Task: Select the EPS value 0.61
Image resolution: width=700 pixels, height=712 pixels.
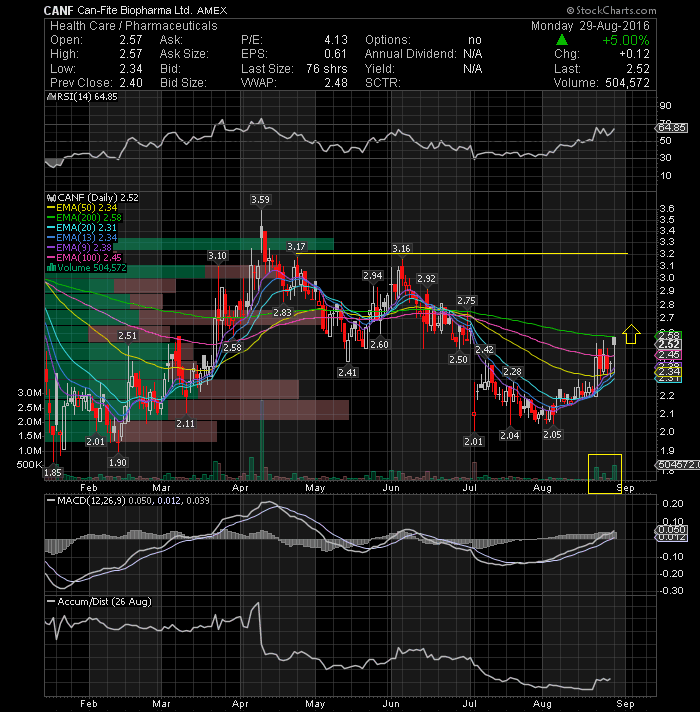Action: 336,54
